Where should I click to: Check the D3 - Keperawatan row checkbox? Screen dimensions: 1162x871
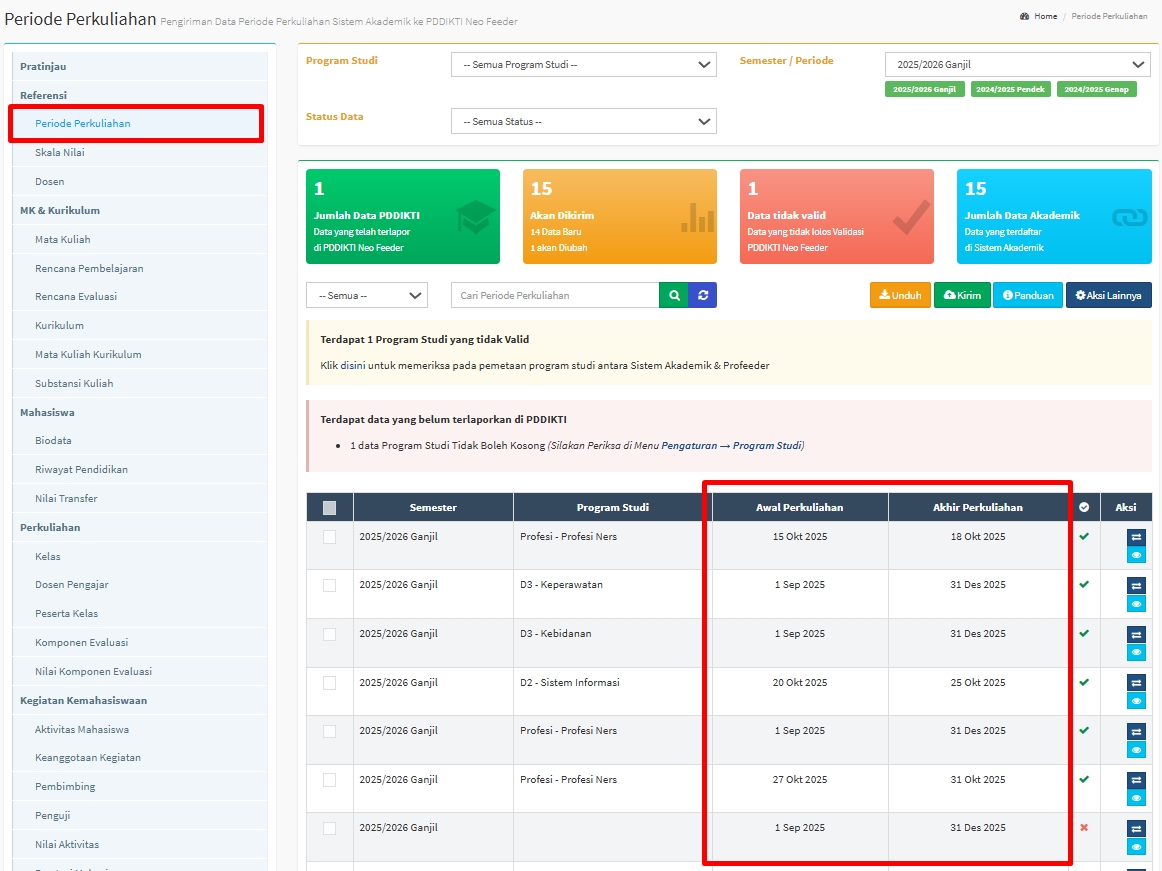pyautogui.click(x=330, y=585)
